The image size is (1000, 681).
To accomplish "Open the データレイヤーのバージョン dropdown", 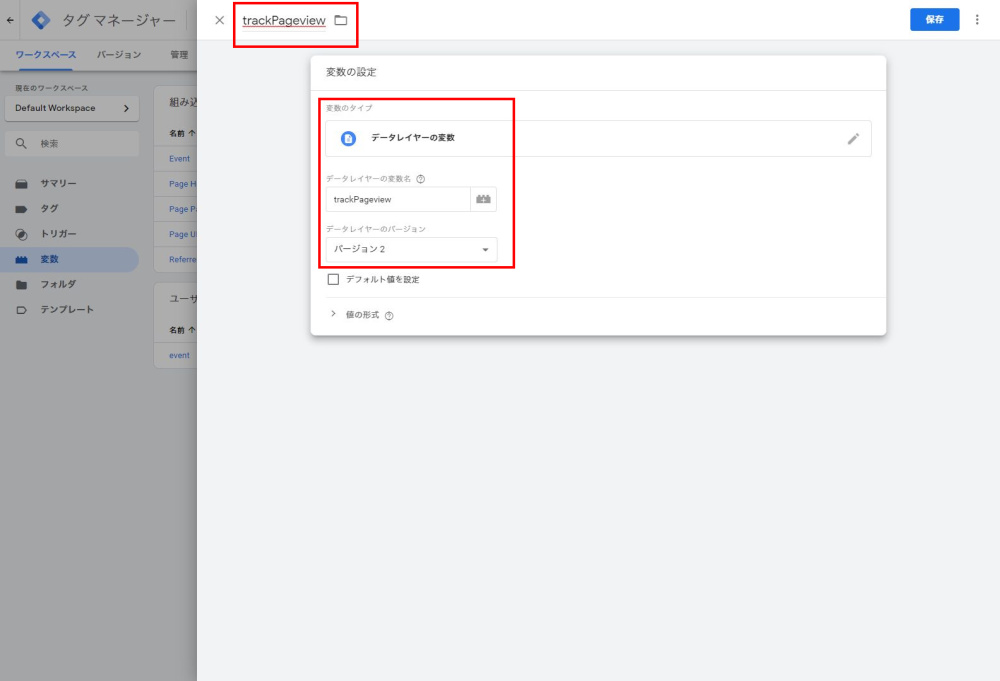I will click(411, 249).
